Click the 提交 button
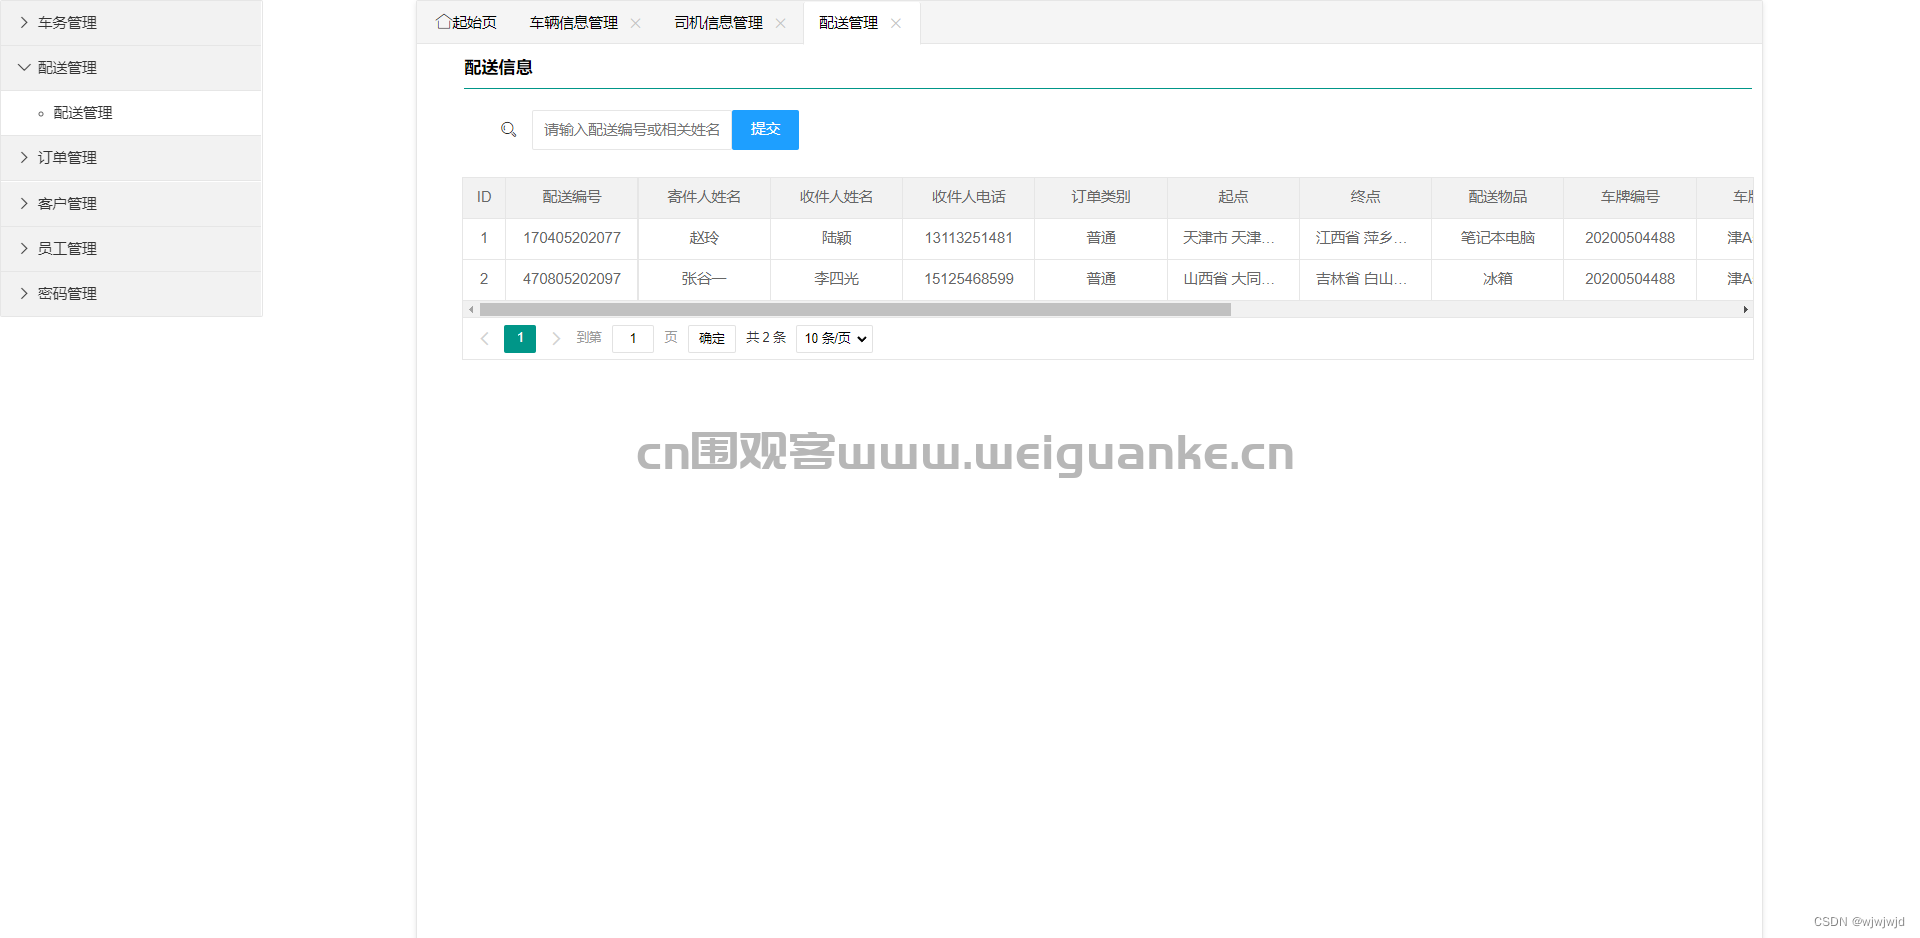The image size is (1920, 938). tap(765, 130)
